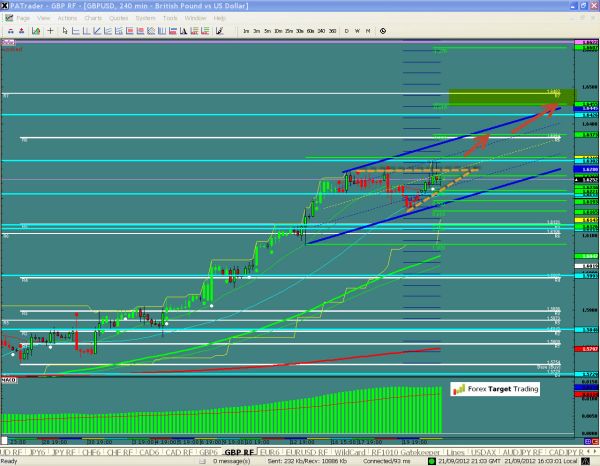Select the 1m timeframe button
Image resolution: width=600 pixels, height=466 pixels.
pos(246,32)
